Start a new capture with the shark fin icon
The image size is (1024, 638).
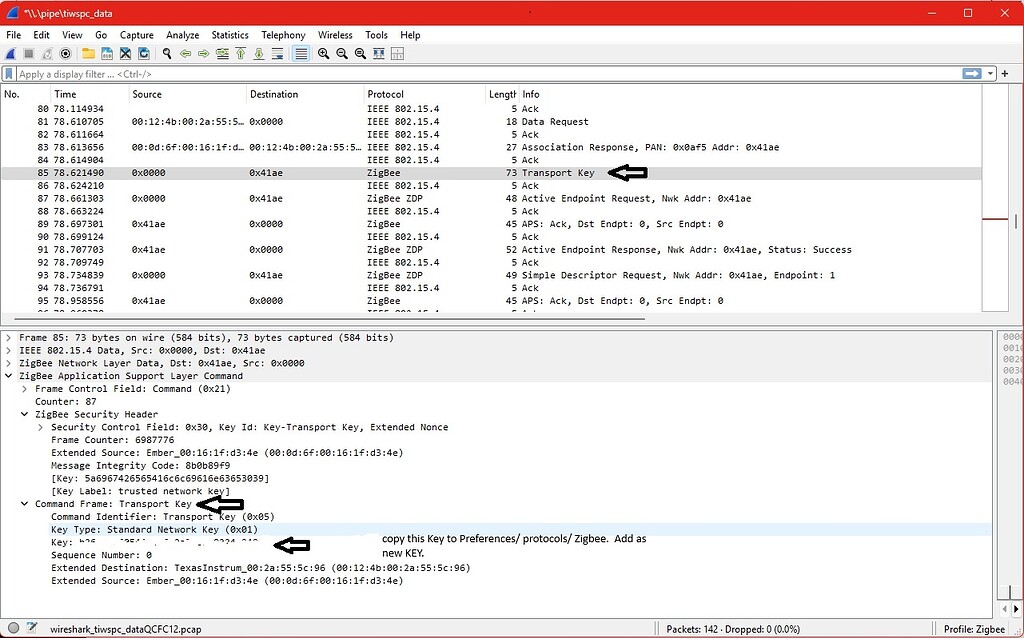(x=13, y=53)
